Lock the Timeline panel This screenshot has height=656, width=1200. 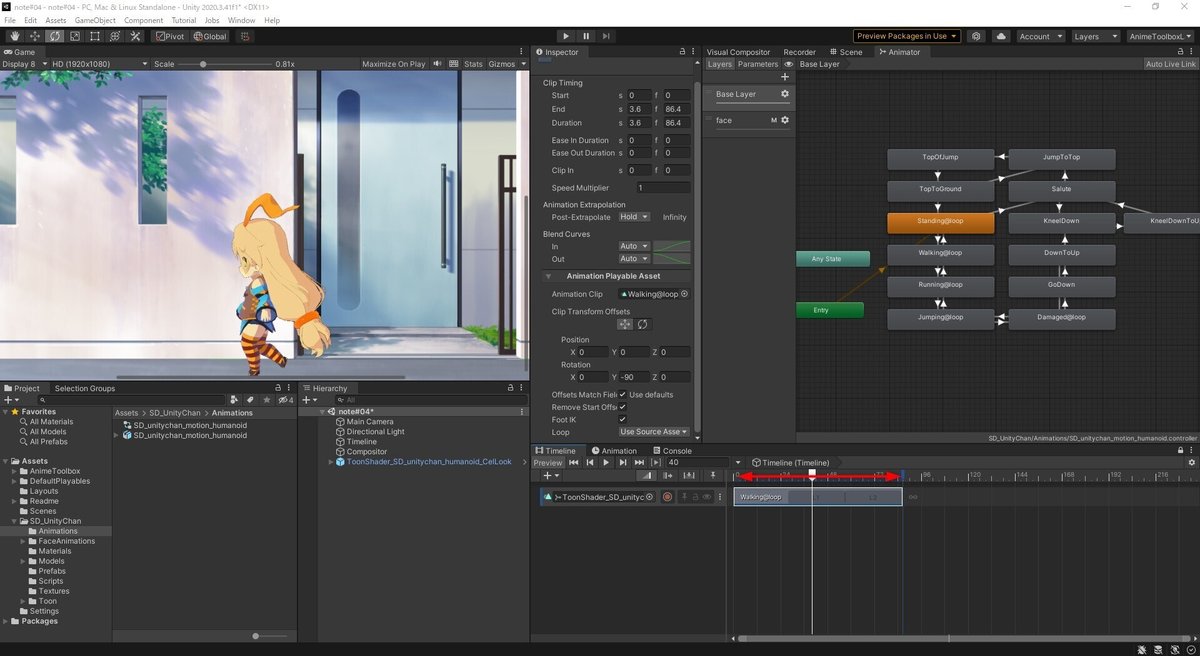tap(1180, 451)
